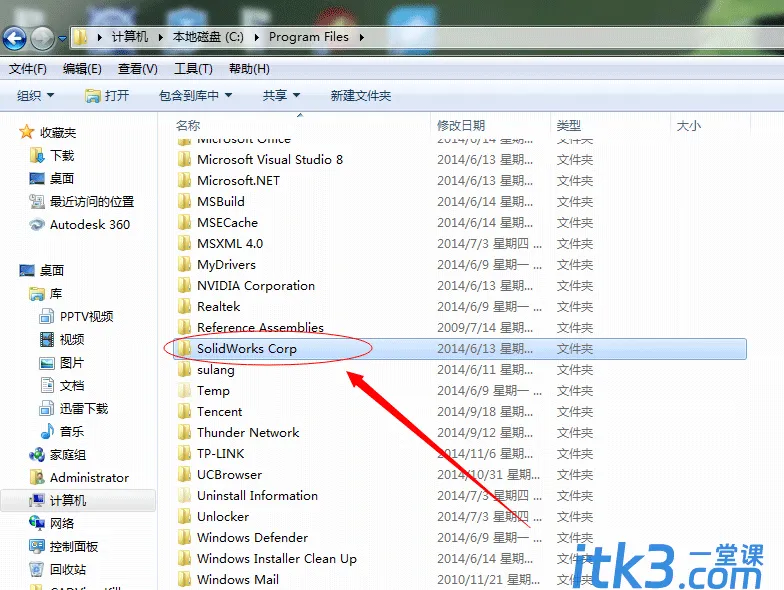Sort by the 名称 column header
The height and width of the screenshot is (590, 784).
[188, 125]
